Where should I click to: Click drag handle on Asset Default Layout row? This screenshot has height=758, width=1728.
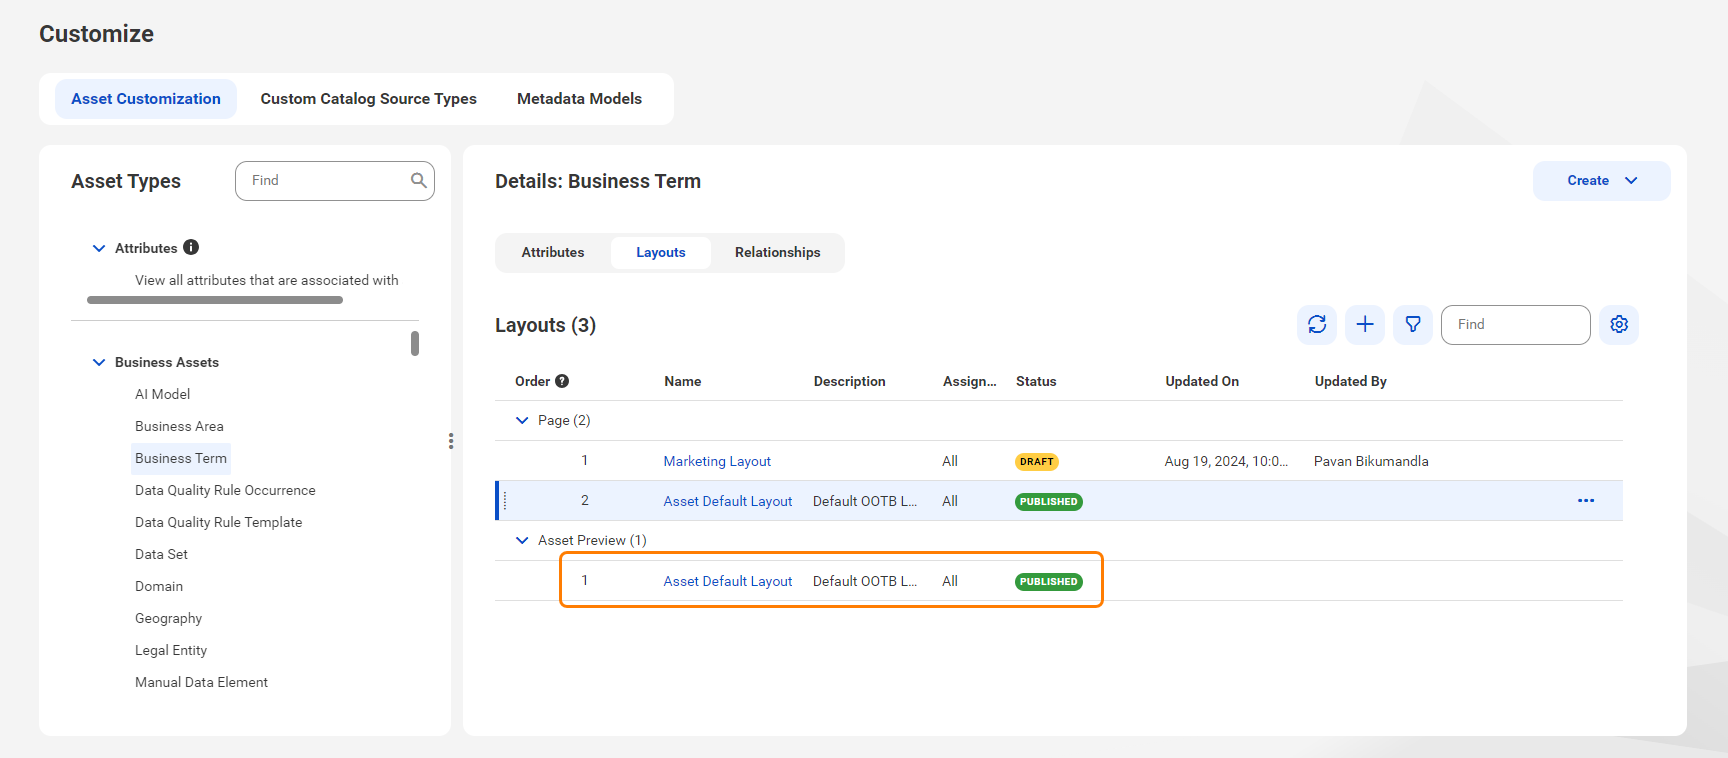click(x=505, y=500)
